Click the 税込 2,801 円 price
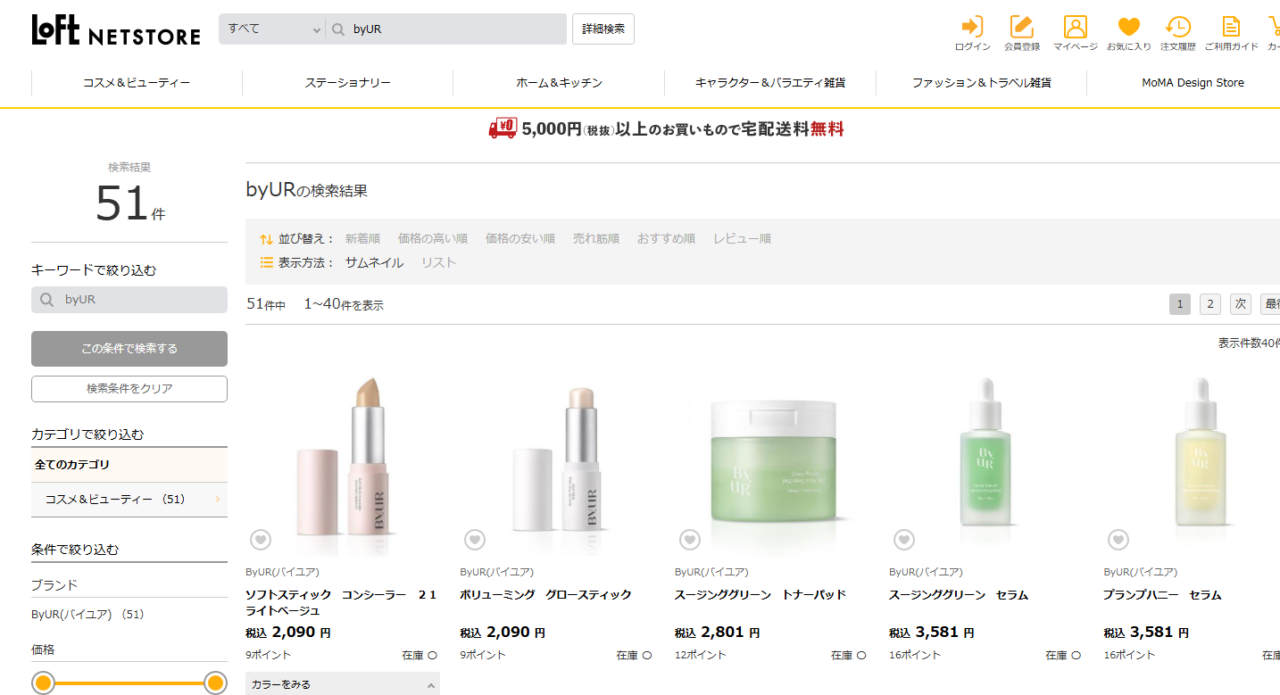This screenshot has width=1280, height=695. pos(718,633)
